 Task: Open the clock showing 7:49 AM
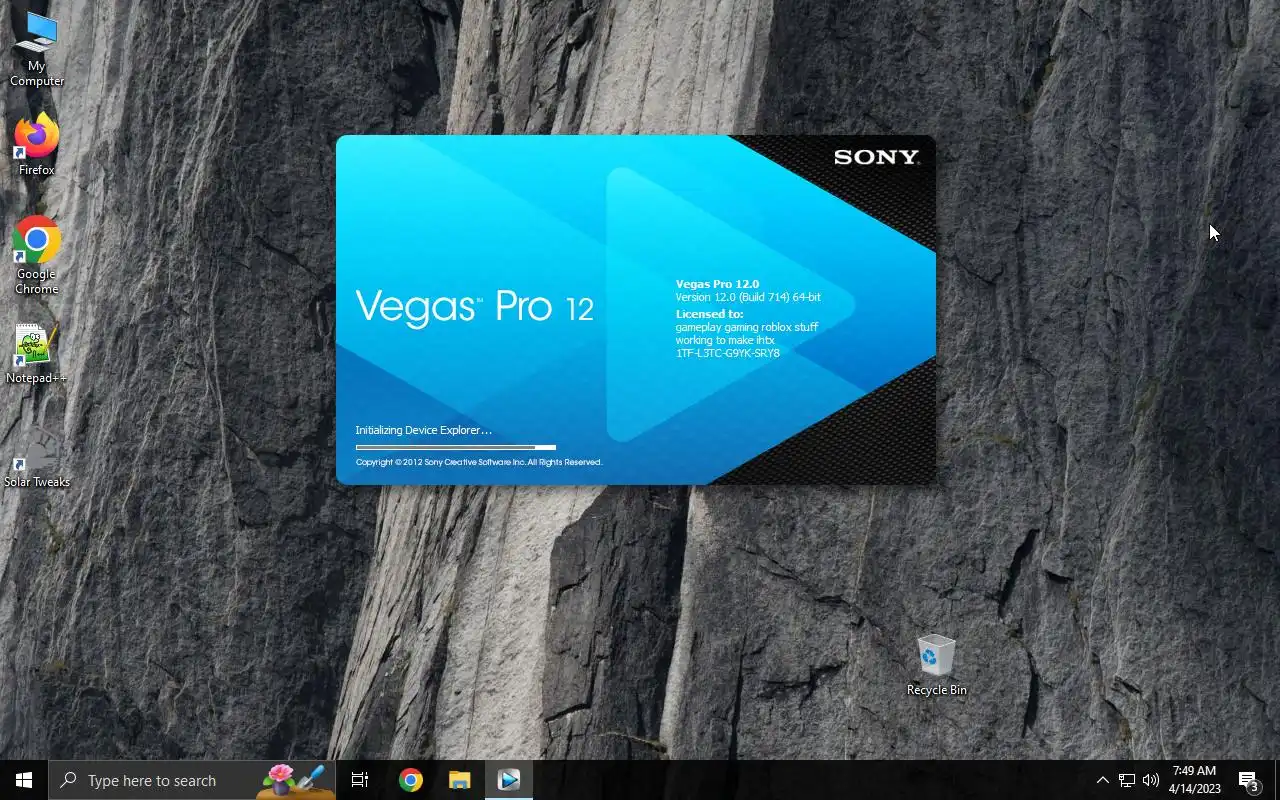pos(1194,780)
